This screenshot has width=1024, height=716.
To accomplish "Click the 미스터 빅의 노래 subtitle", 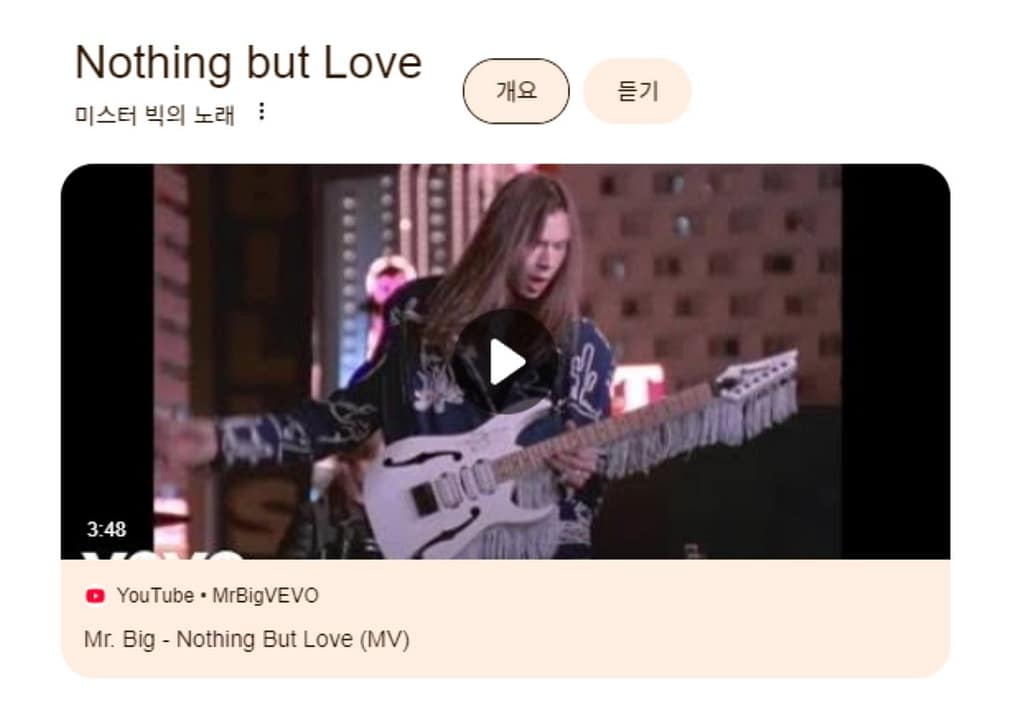I will (154, 115).
